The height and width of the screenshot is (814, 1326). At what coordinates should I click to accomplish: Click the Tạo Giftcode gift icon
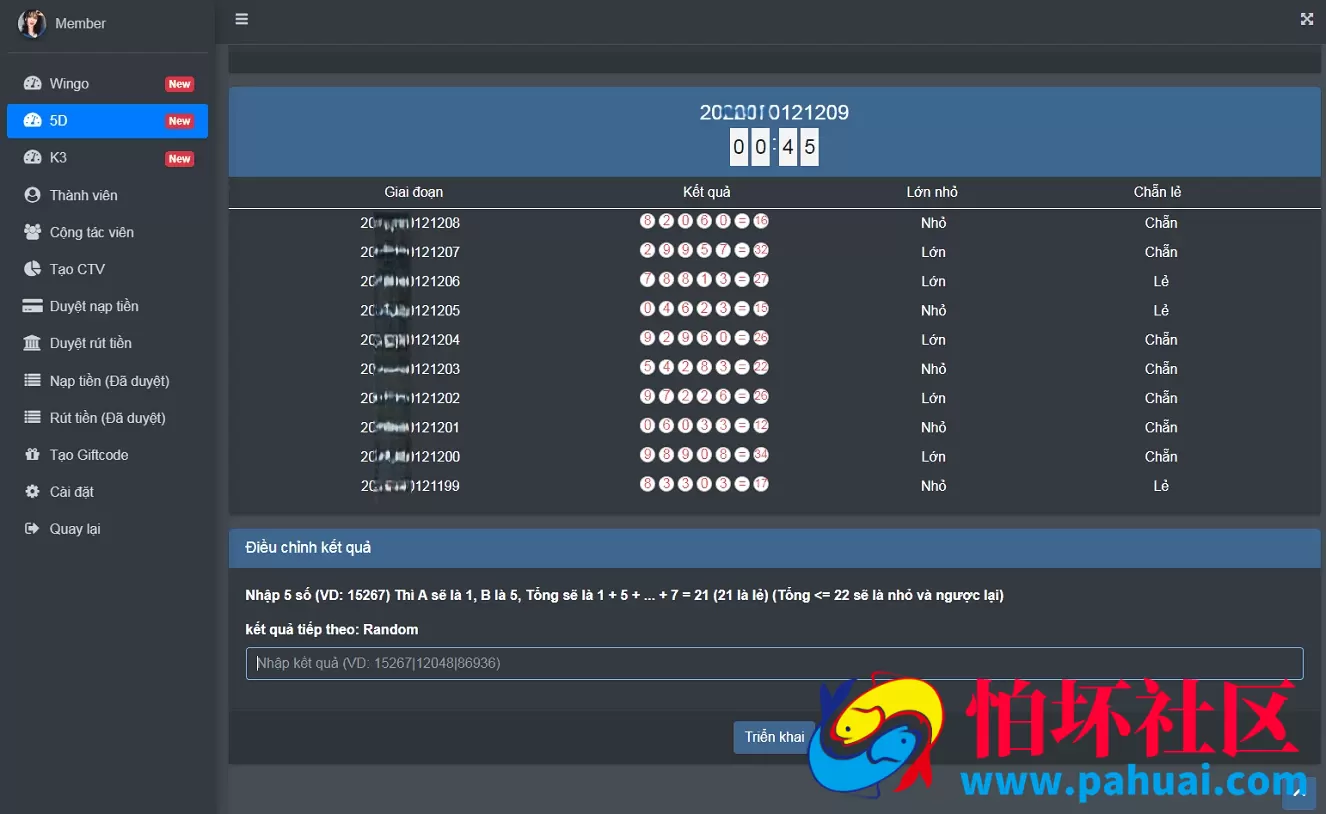point(32,455)
